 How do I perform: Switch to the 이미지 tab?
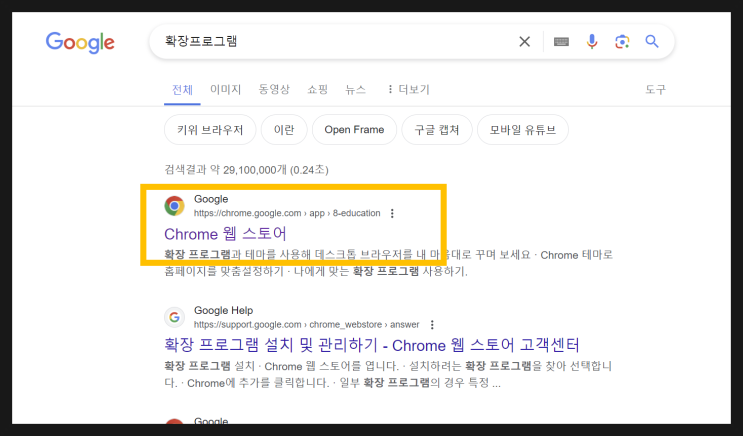(226, 89)
